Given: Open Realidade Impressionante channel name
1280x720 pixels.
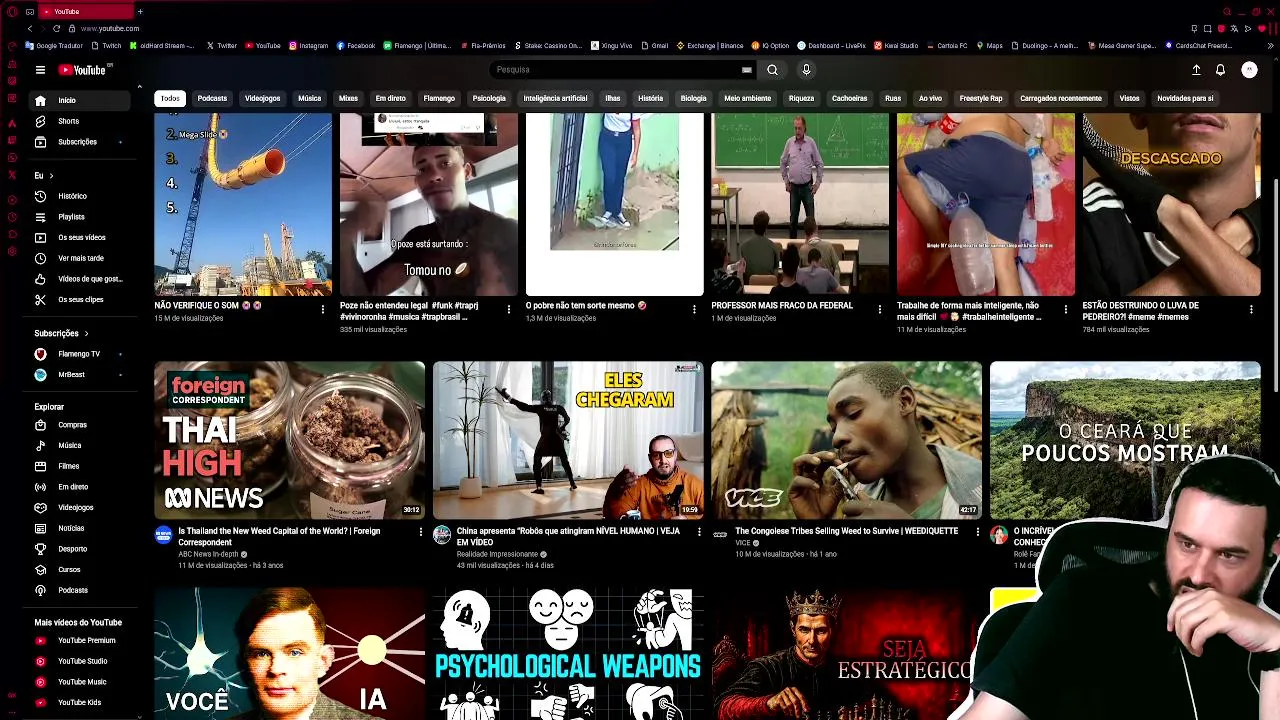Looking at the screenshot, I should (x=498, y=554).
